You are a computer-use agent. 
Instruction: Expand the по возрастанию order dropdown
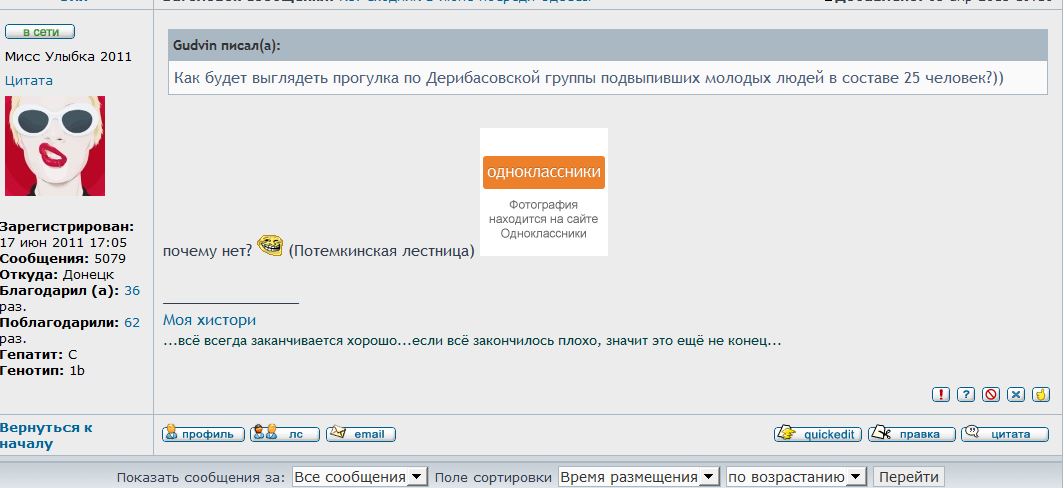[795, 477]
